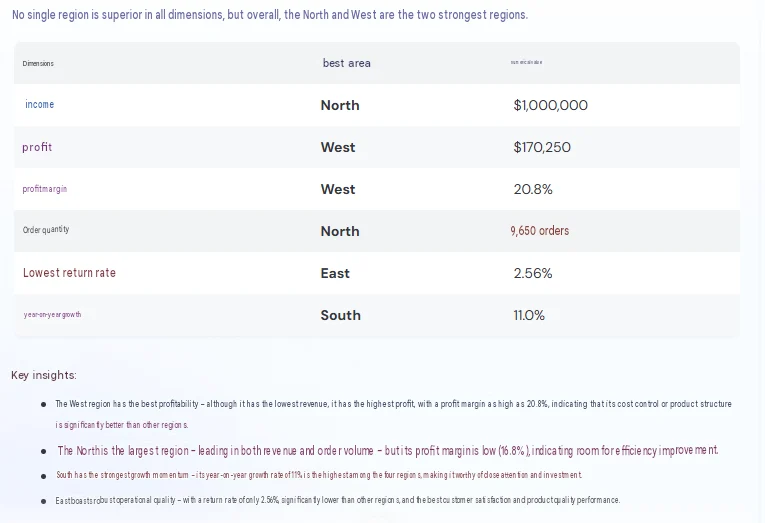The image size is (765, 523).
Task: Click the '9,650 orders' value
Action: click(x=540, y=230)
